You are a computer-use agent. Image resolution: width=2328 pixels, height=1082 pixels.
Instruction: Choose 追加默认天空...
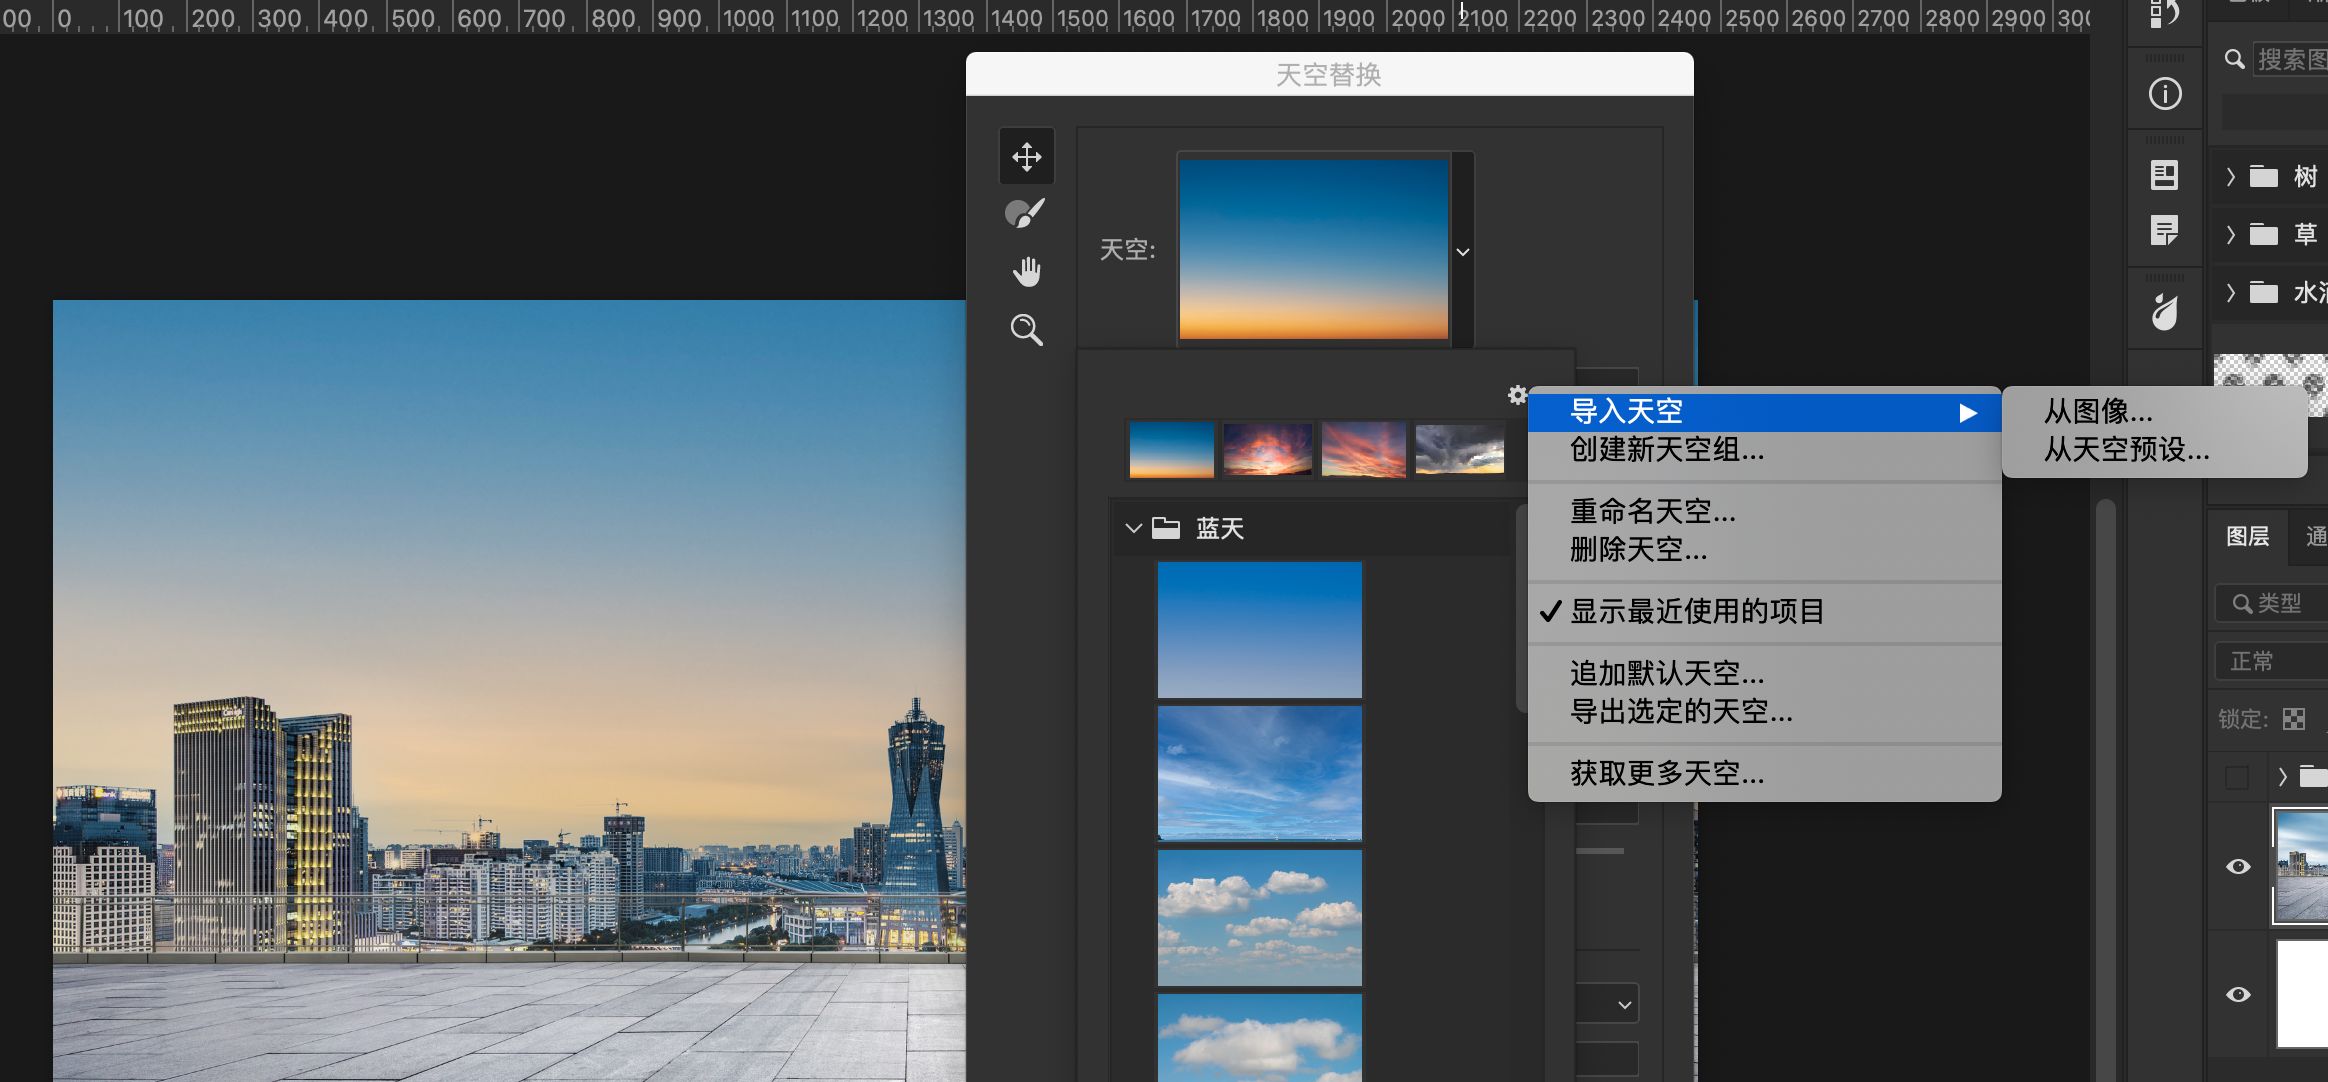(x=1765, y=673)
